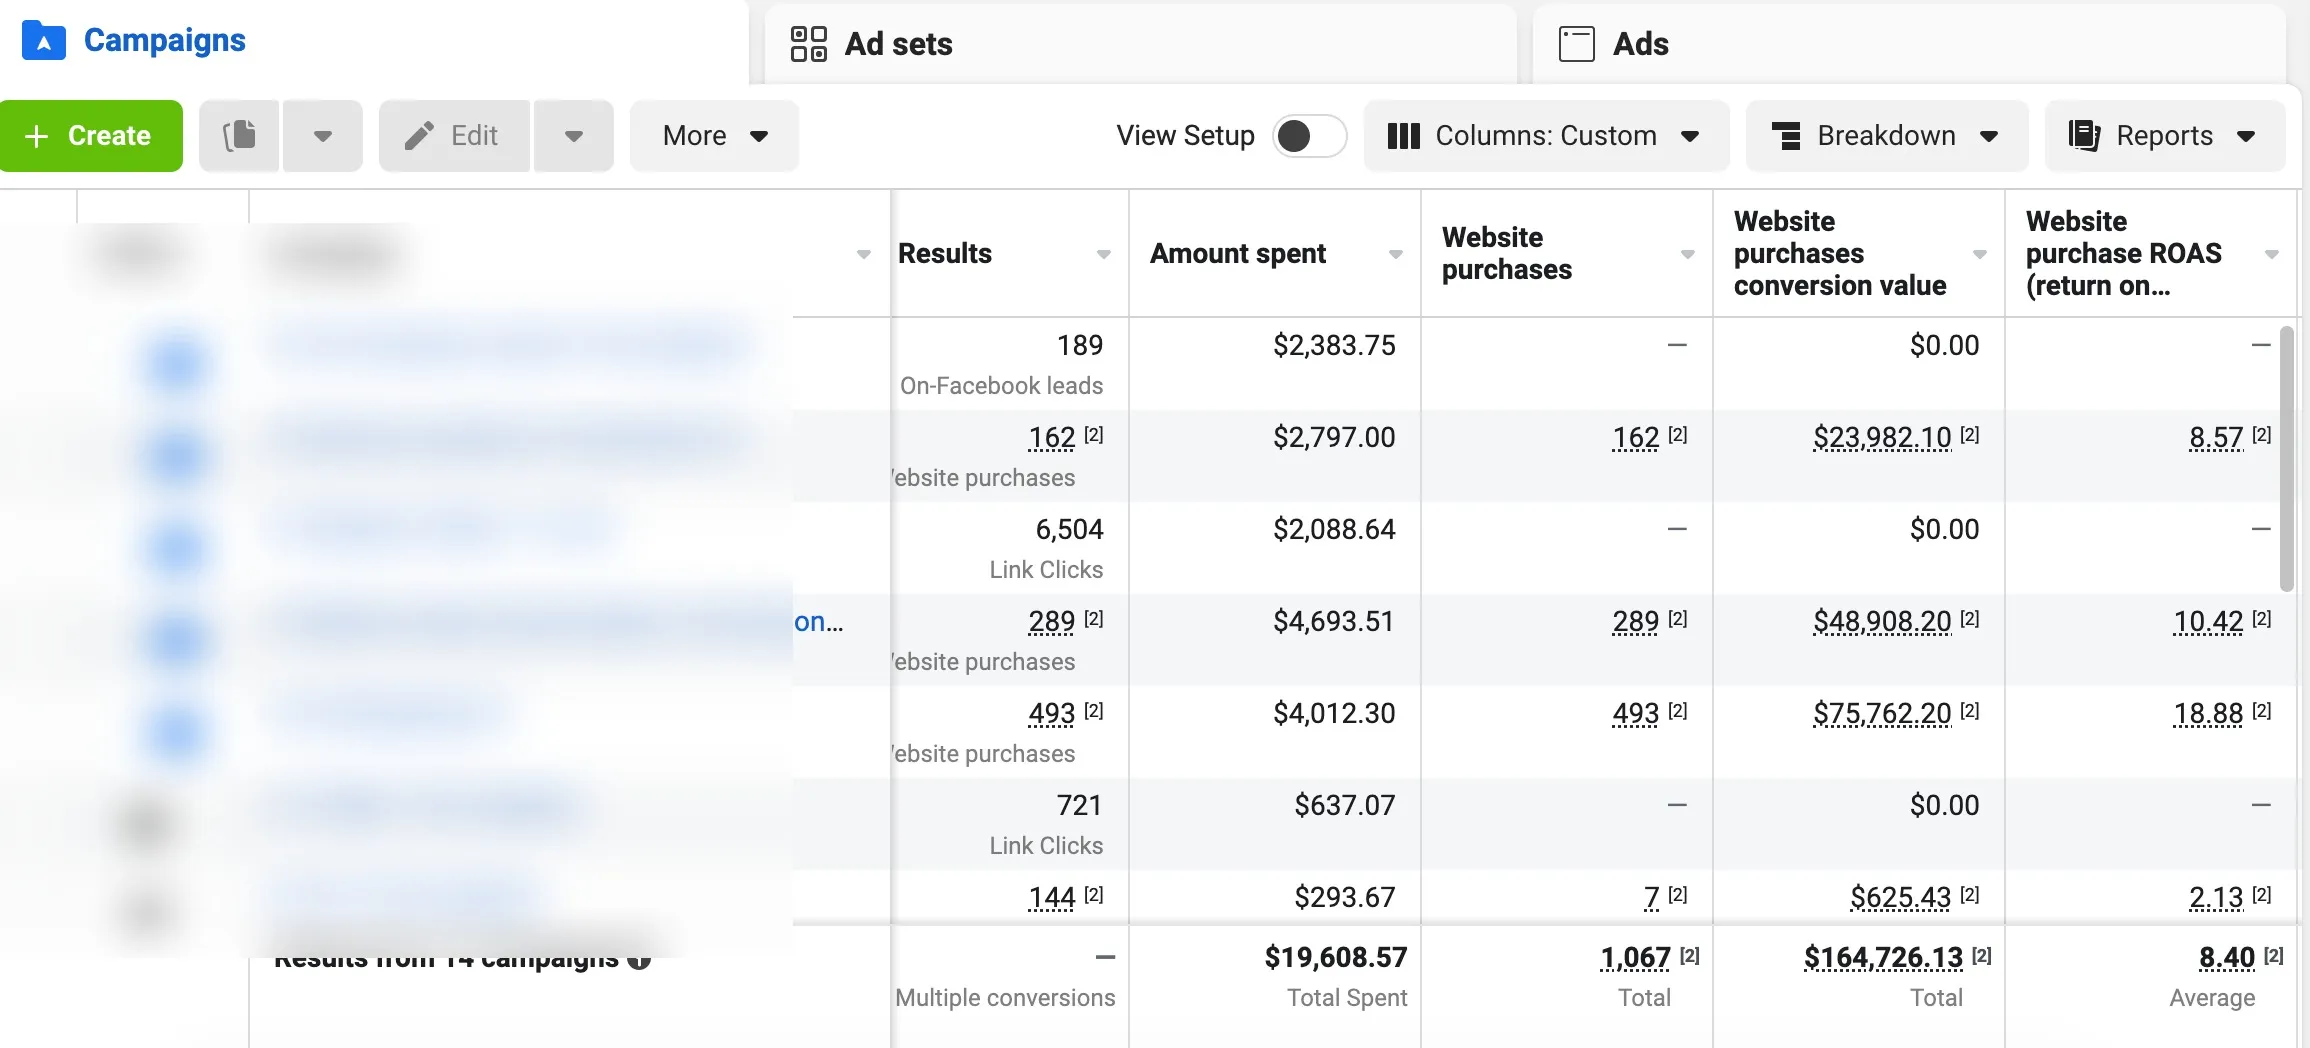This screenshot has height=1048, width=2310.
Task: Click the vertical table scrollbar
Action: coord(2286,458)
